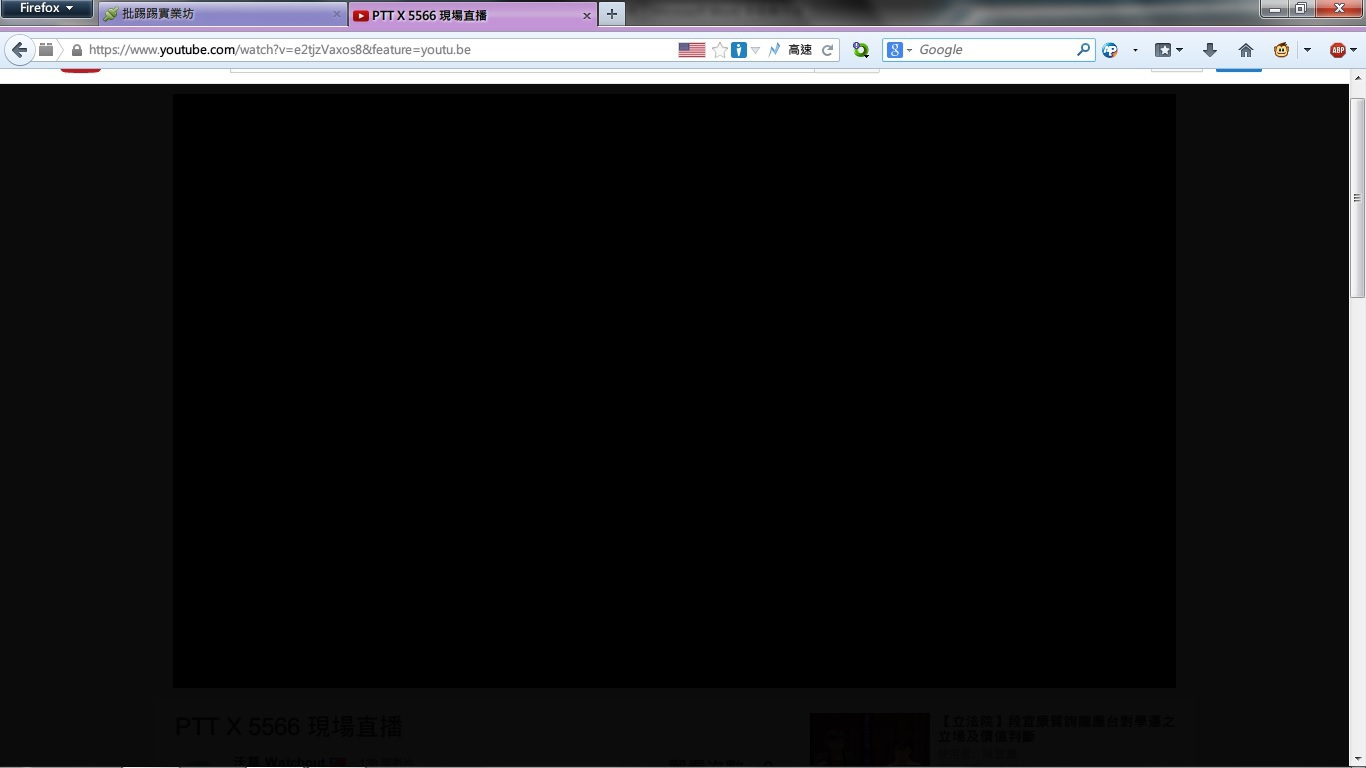Image resolution: width=1366 pixels, height=768 pixels.
Task: Open the dimmed 立法院 related video title link
Action: (1057, 728)
